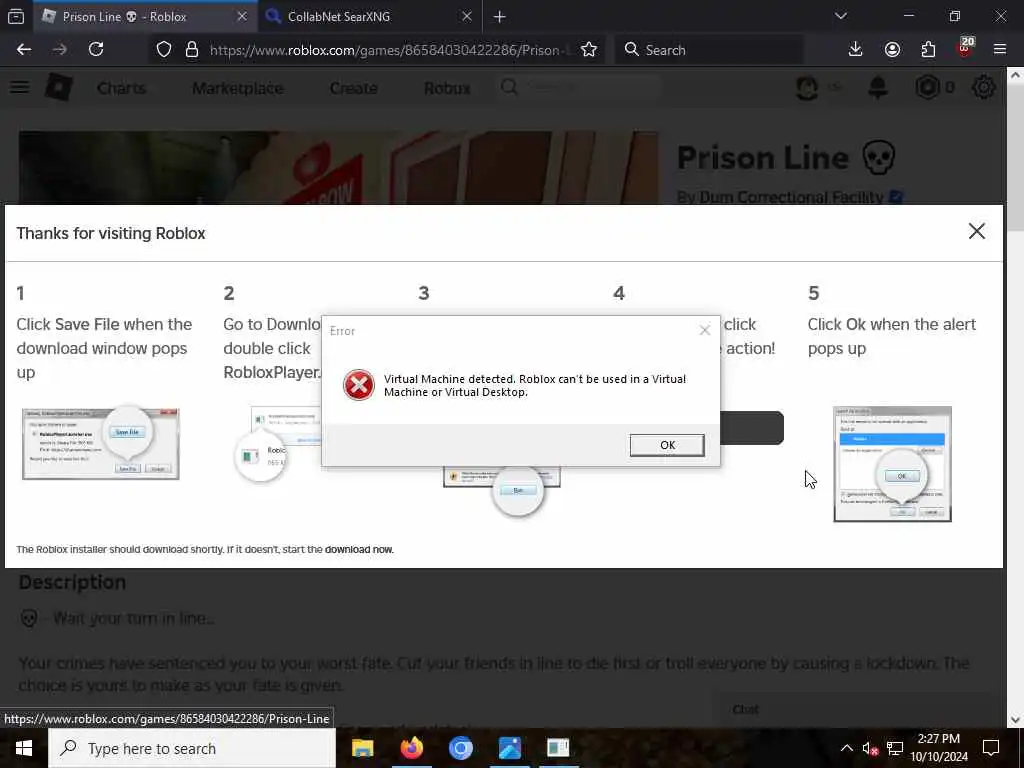Click the Firefox Search field
1024x768 pixels.
point(709,50)
